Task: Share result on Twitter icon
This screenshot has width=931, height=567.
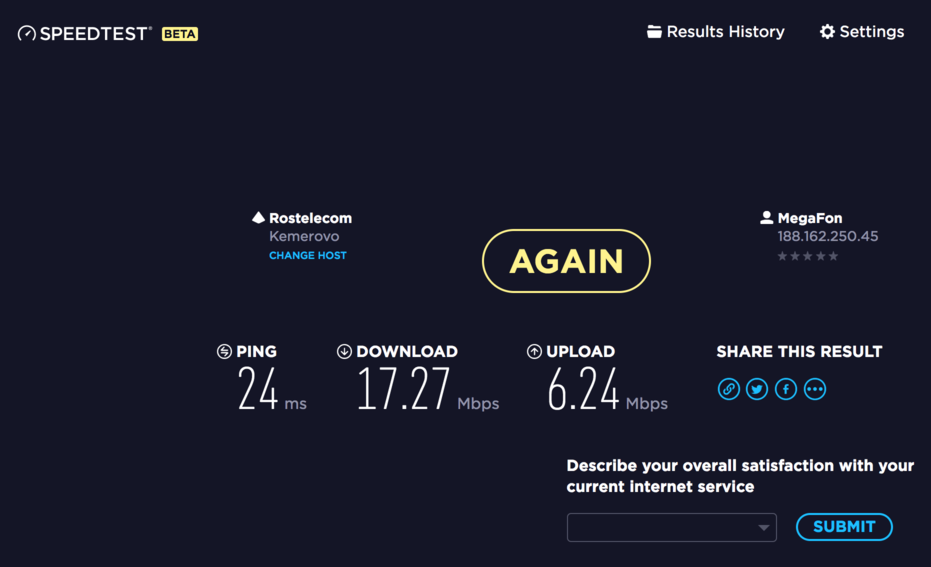Action: coord(757,389)
